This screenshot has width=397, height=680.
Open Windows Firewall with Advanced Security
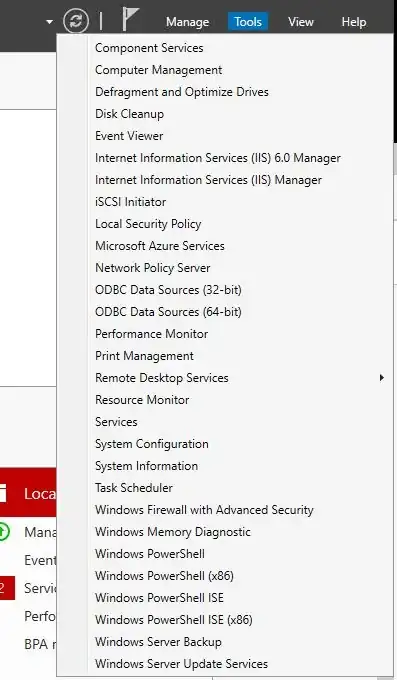click(204, 510)
